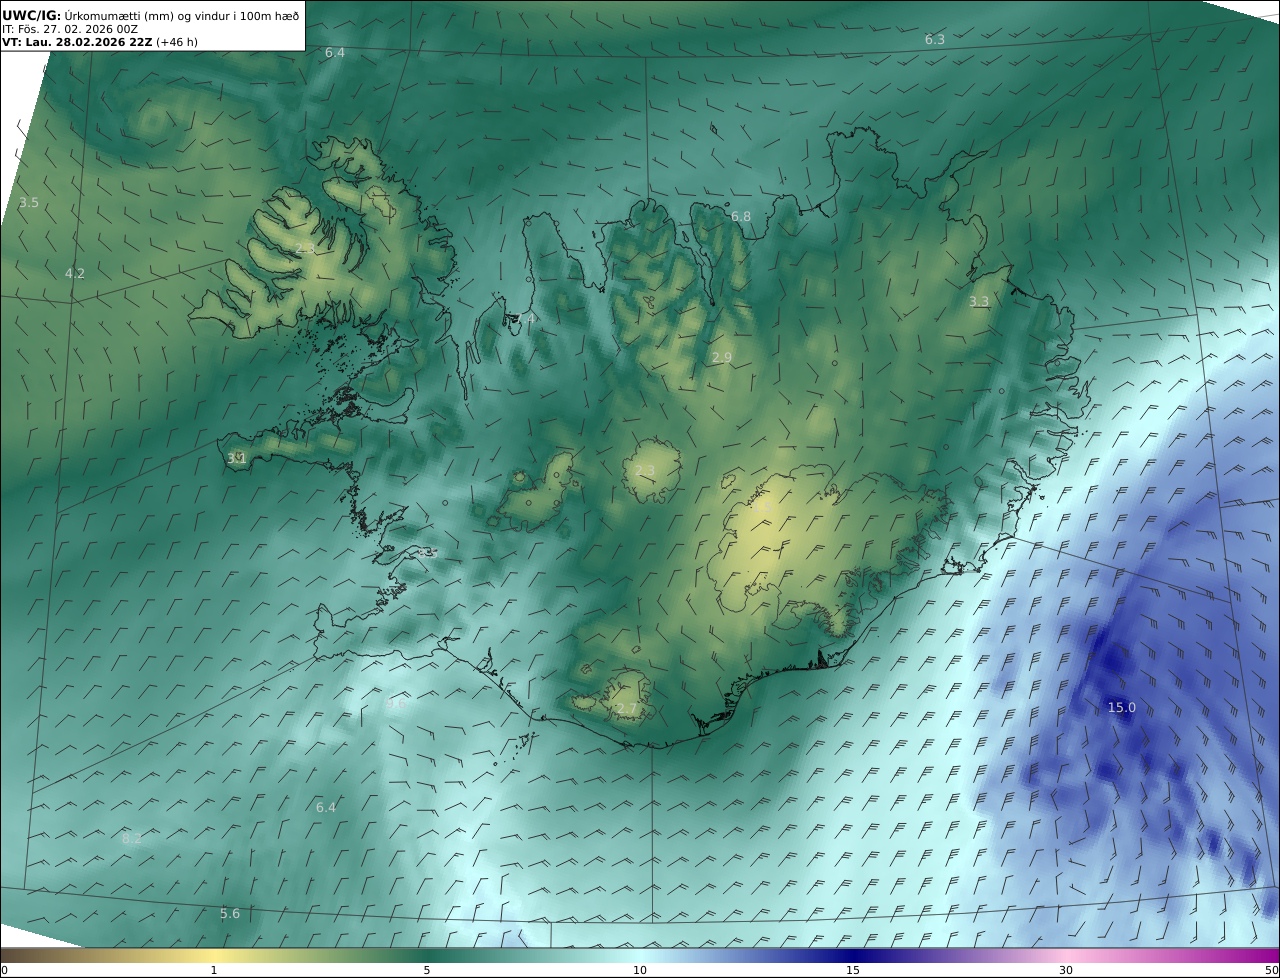Click the 1.5 label on Vatnajökull glacier

(x=762, y=507)
